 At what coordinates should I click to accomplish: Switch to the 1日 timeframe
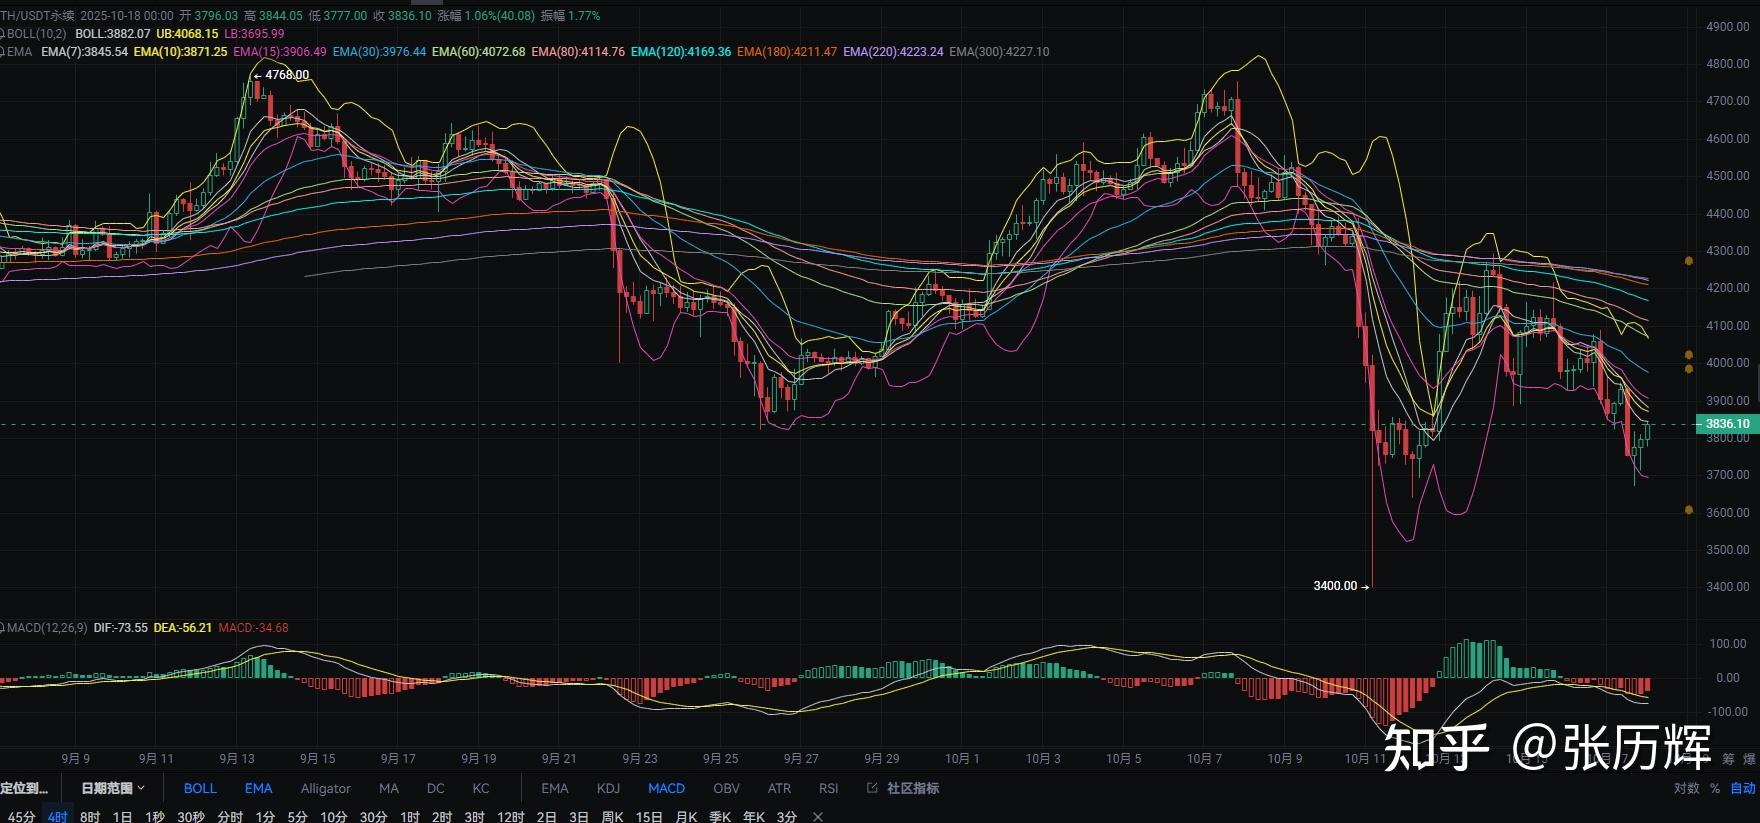tap(122, 817)
